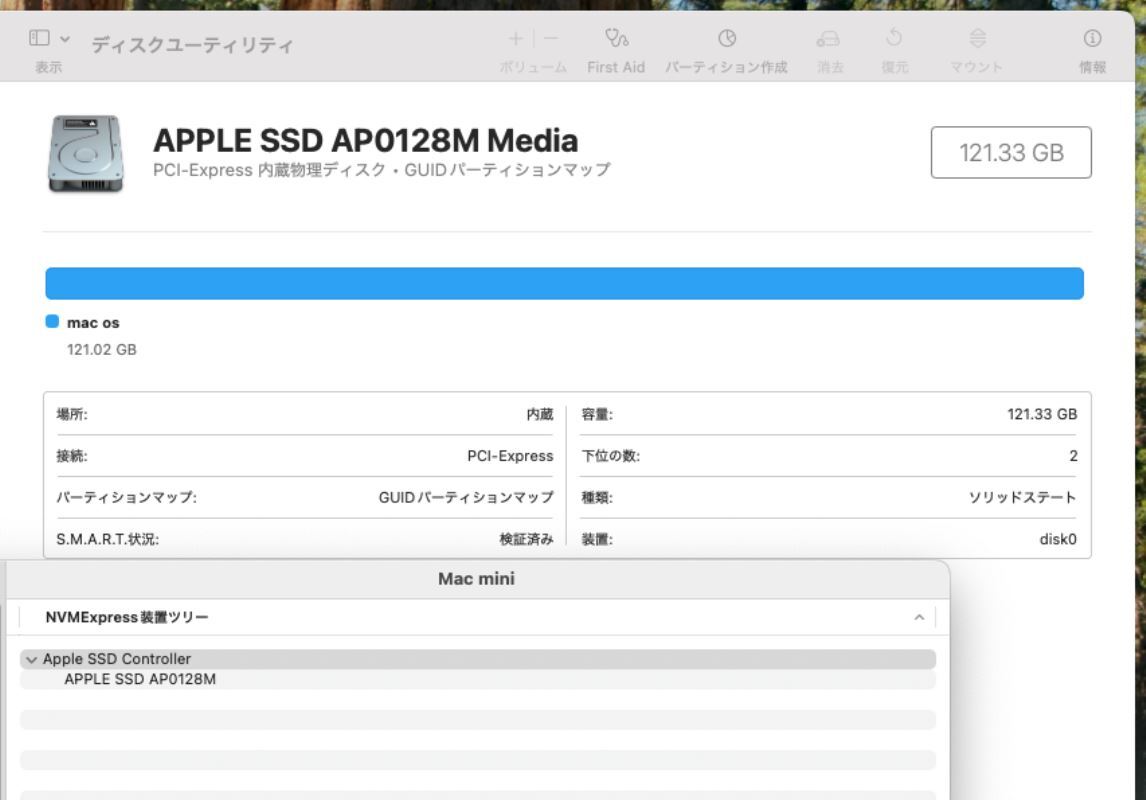Click the S.M.A.R.T.状況 検証済み value
This screenshot has height=800, width=1146.
pyautogui.click(x=526, y=539)
